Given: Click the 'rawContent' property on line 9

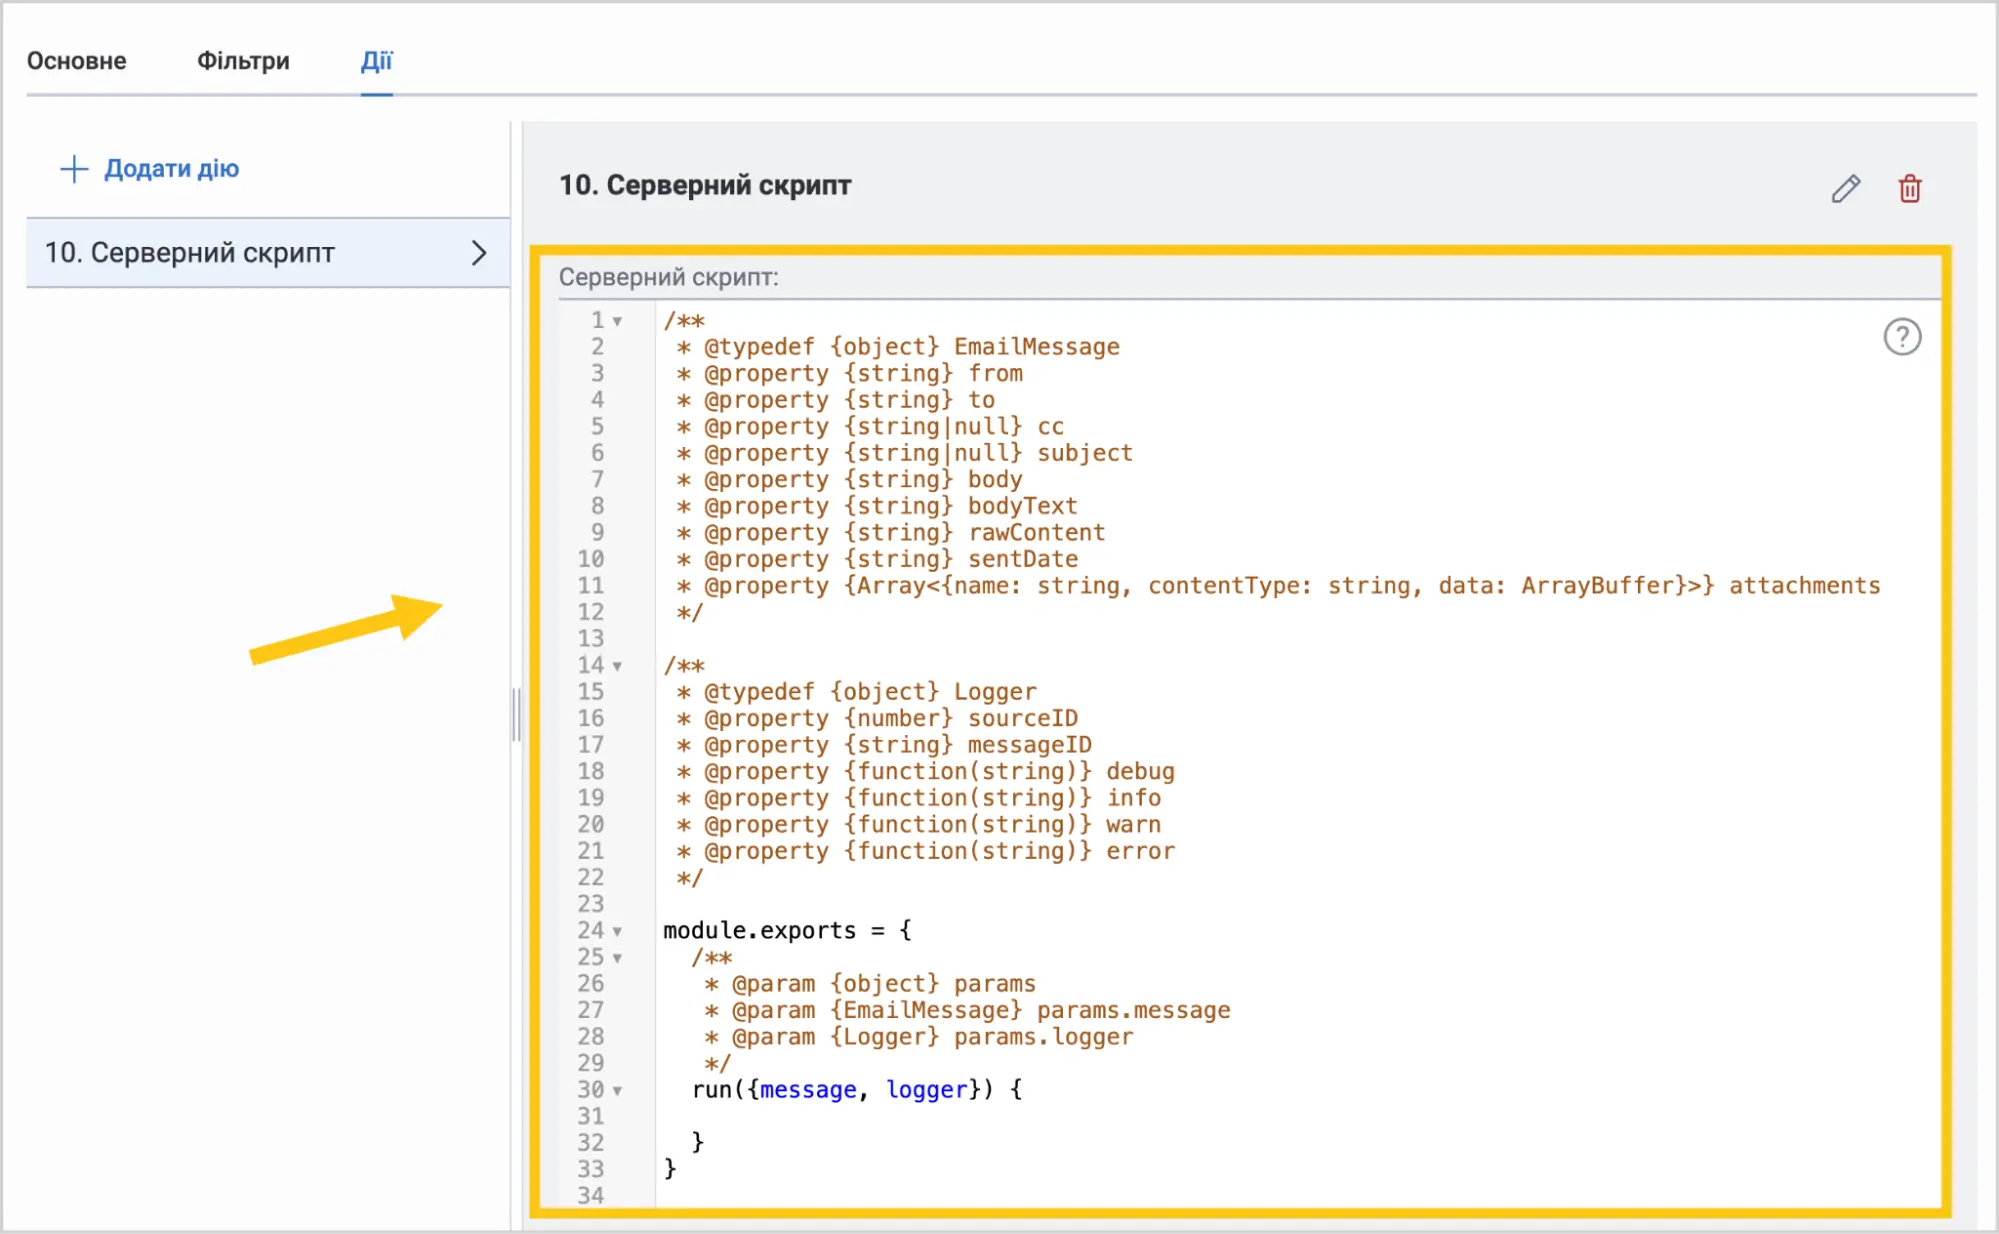Looking at the screenshot, I should pyautogui.click(x=1036, y=533).
